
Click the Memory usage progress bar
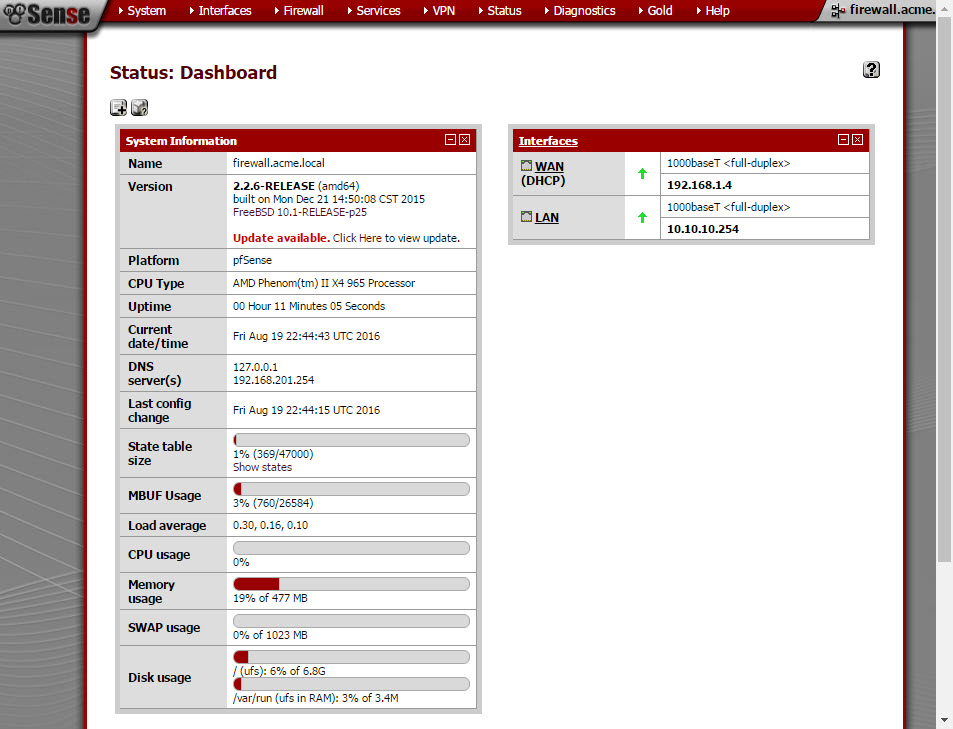(x=351, y=584)
